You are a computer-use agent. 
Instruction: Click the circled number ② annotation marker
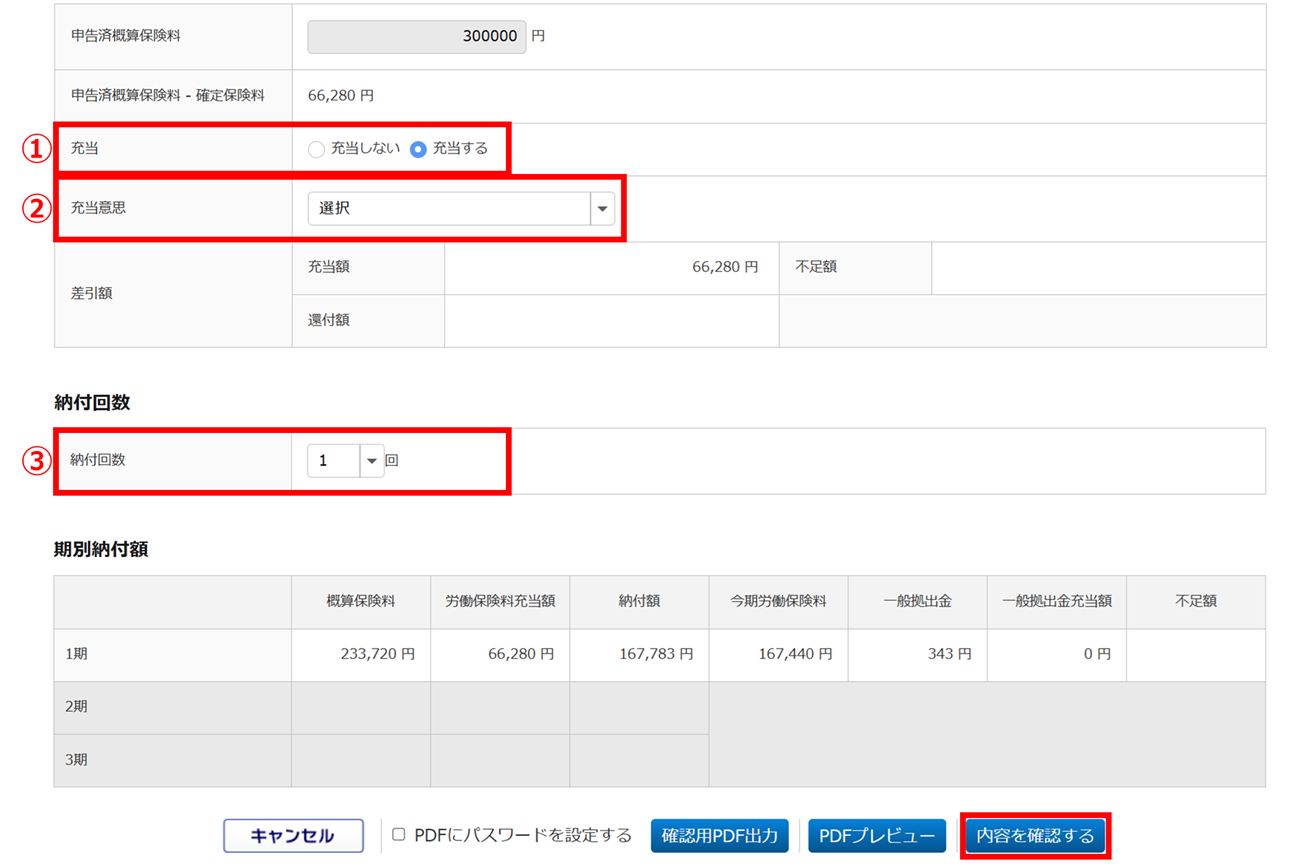[x=36, y=209]
